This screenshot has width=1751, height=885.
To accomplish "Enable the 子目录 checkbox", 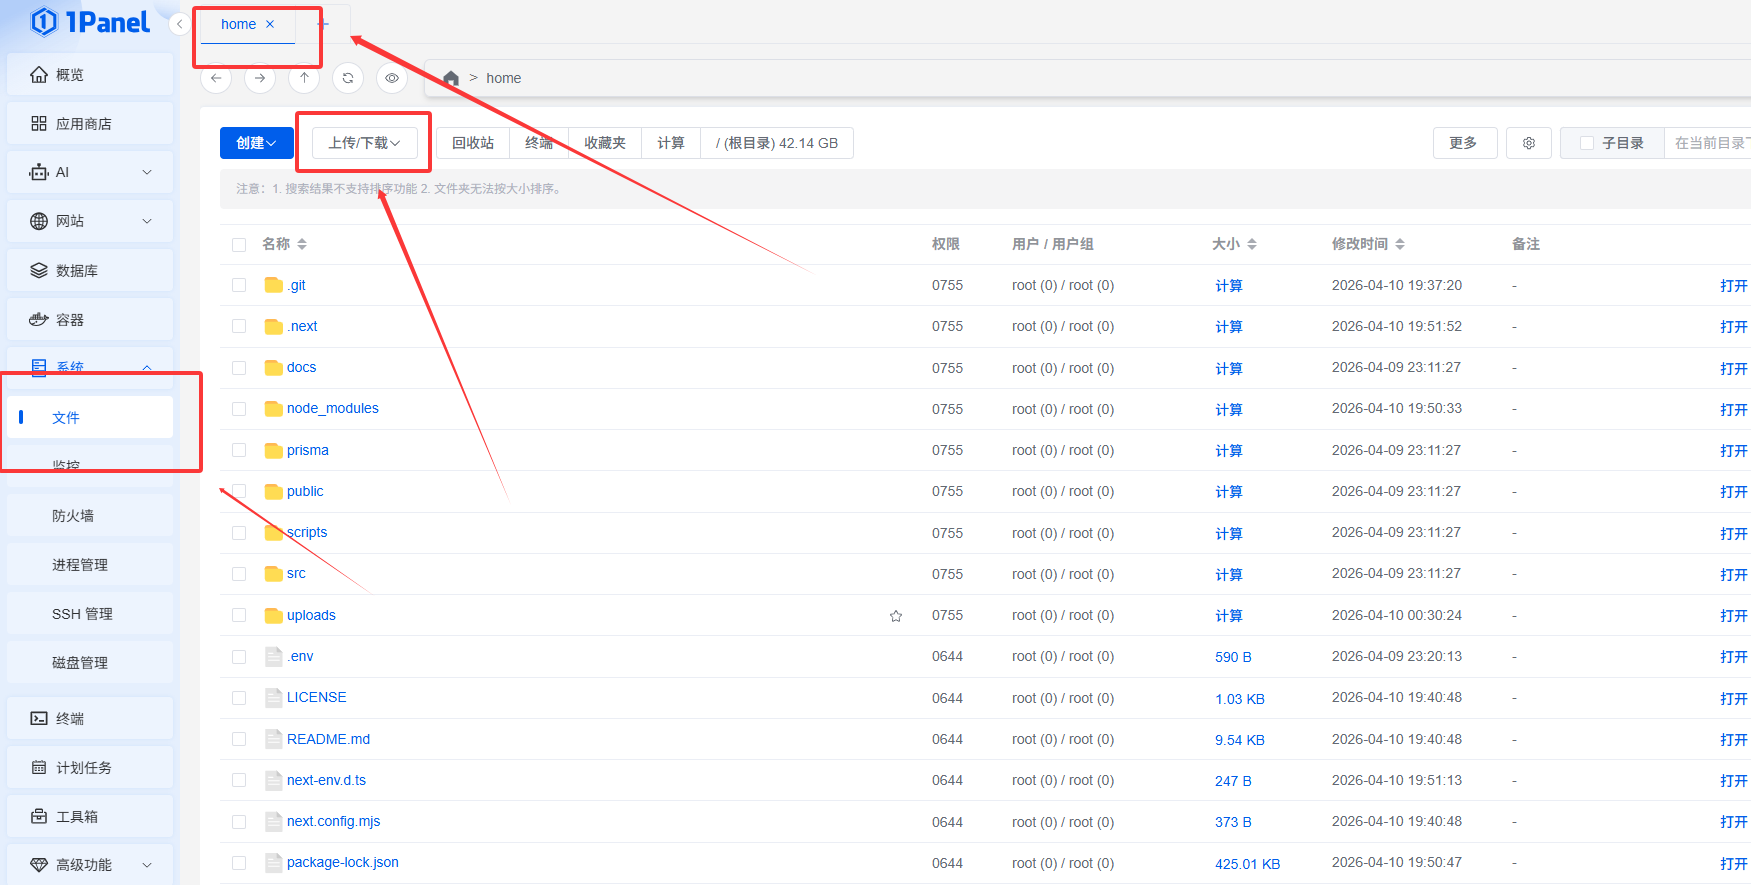I will (1586, 143).
